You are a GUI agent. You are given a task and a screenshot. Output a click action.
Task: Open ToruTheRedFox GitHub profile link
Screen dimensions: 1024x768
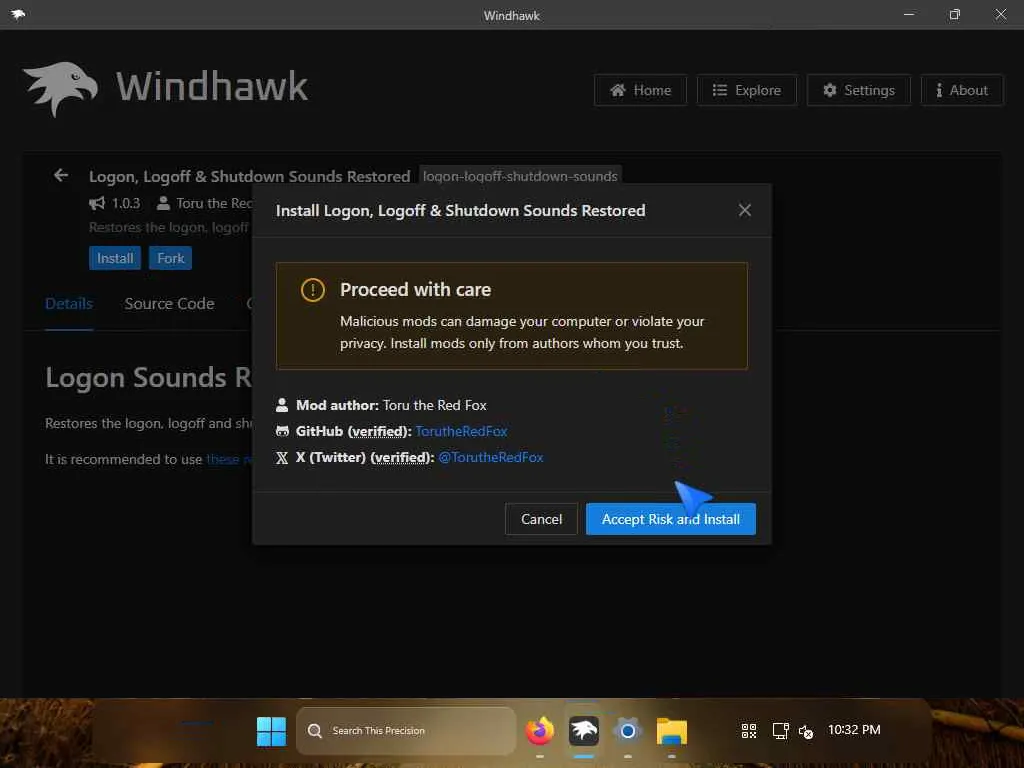tap(461, 431)
